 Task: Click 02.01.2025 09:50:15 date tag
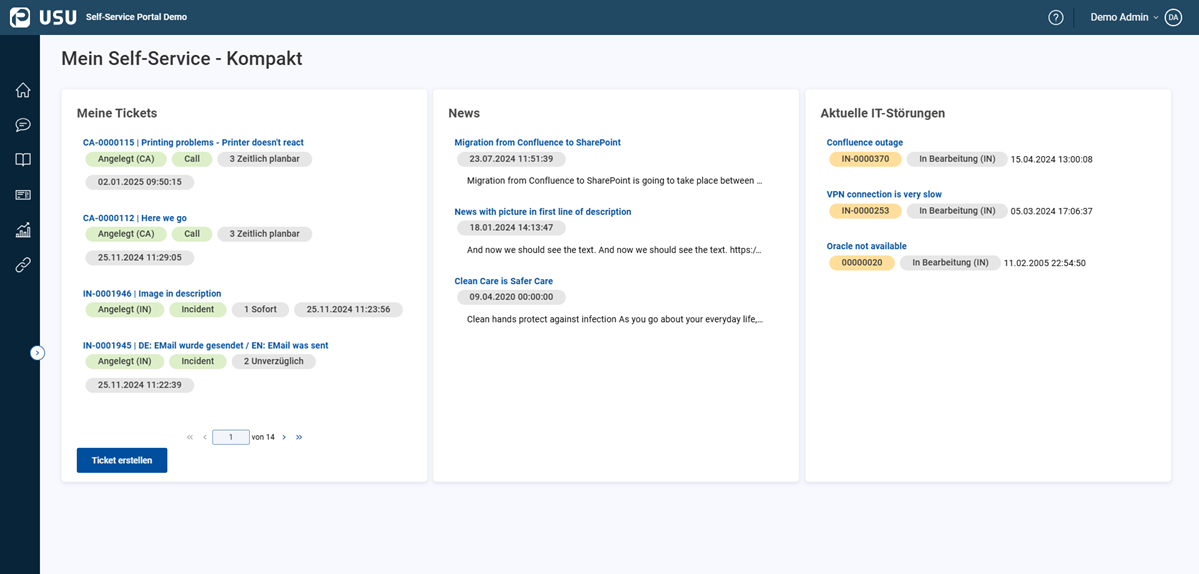click(140, 182)
